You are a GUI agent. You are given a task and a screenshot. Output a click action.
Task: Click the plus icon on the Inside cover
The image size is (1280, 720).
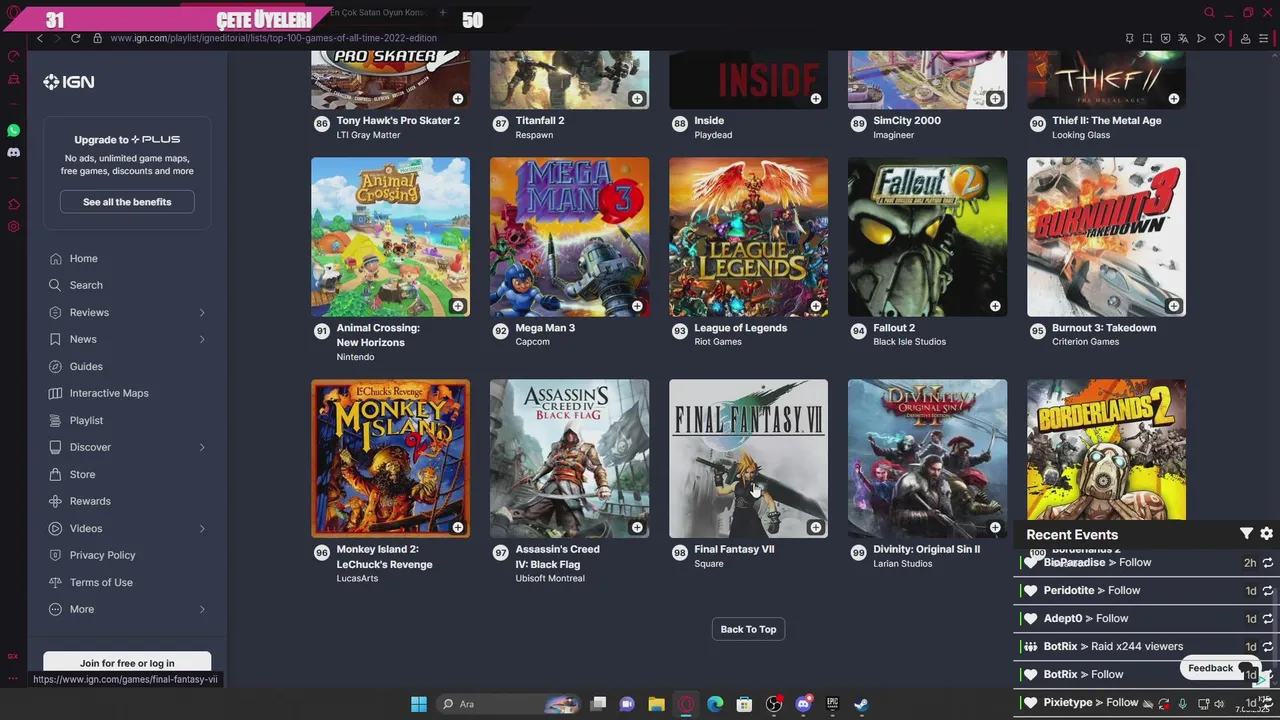816,99
